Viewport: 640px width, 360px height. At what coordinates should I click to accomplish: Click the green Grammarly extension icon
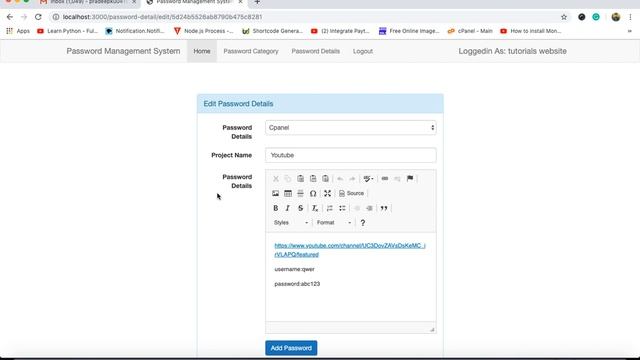(x=596, y=17)
